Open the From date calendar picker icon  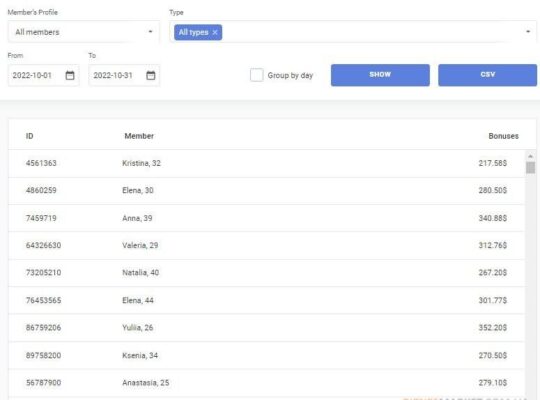pyautogui.click(x=70, y=75)
